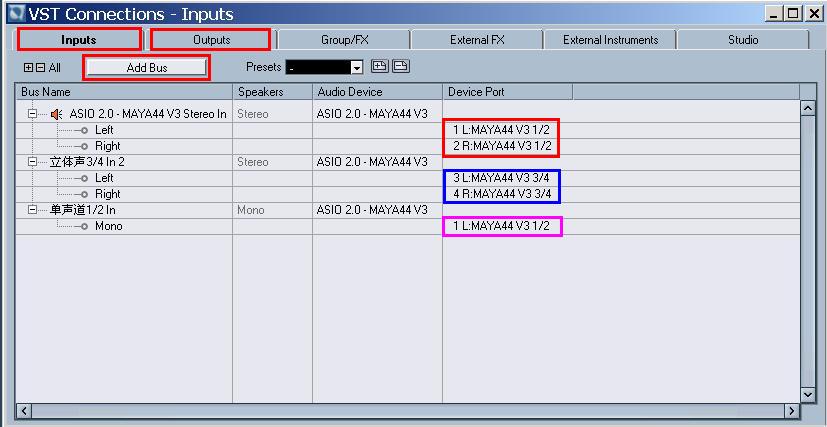Select the 单声道1/2 In bus name
The width and height of the screenshot is (827, 427).
[x=82, y=210]
